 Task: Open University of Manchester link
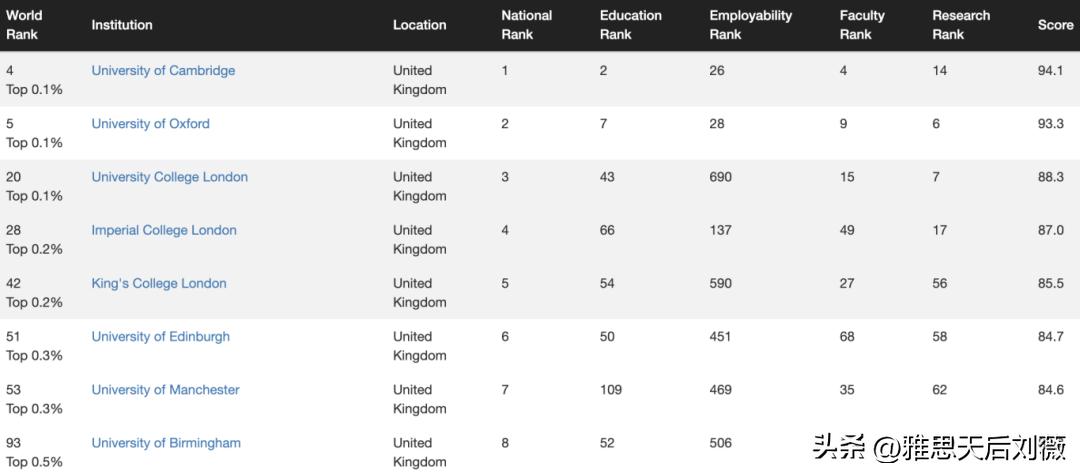[x=165, y=390]
